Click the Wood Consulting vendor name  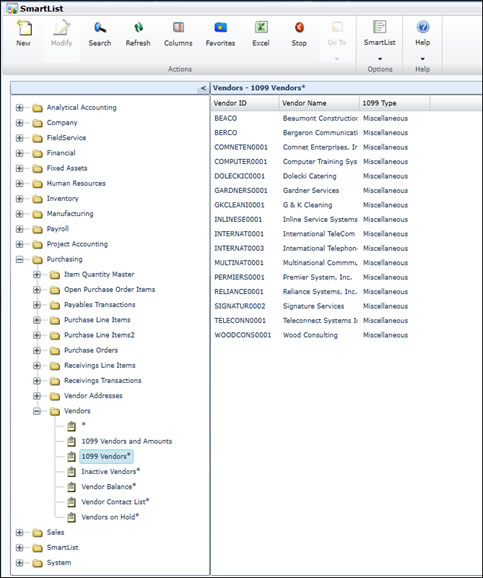[310, 335]
